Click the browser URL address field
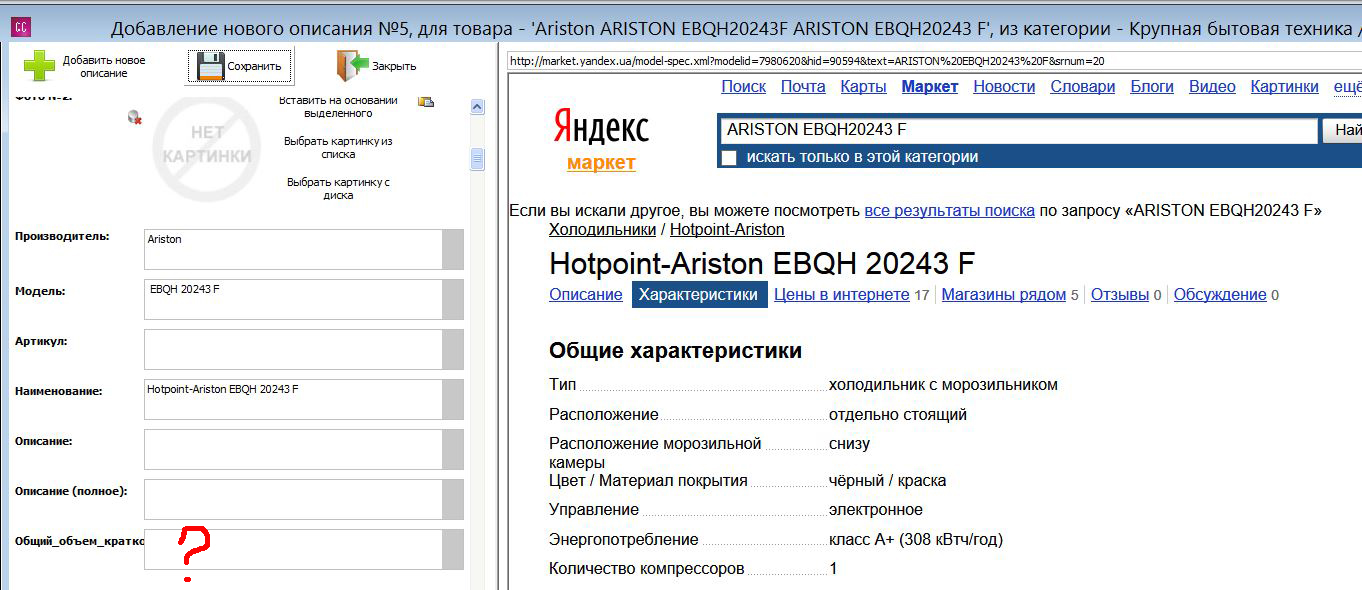Image resolution: width=1362 pixels, height=590 pixels. point(934,61)
